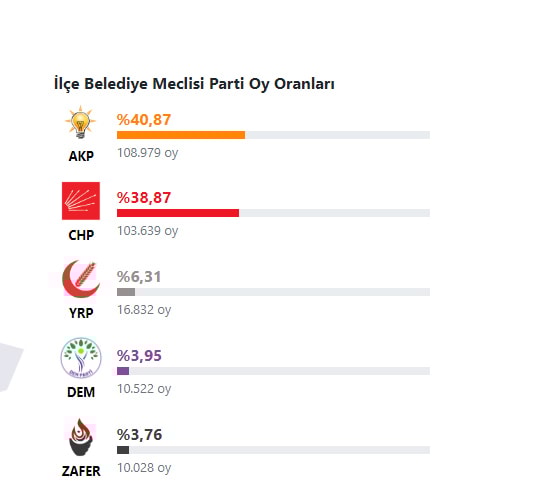Select the YRP party name label

pos(81,313)
